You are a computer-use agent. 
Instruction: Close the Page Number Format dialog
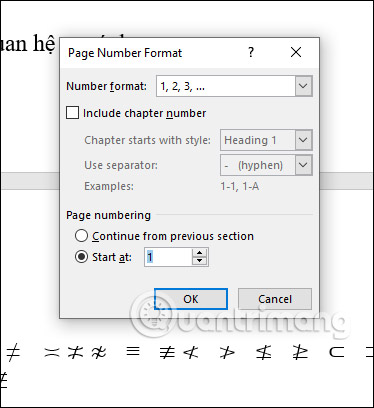click(296, 52)
